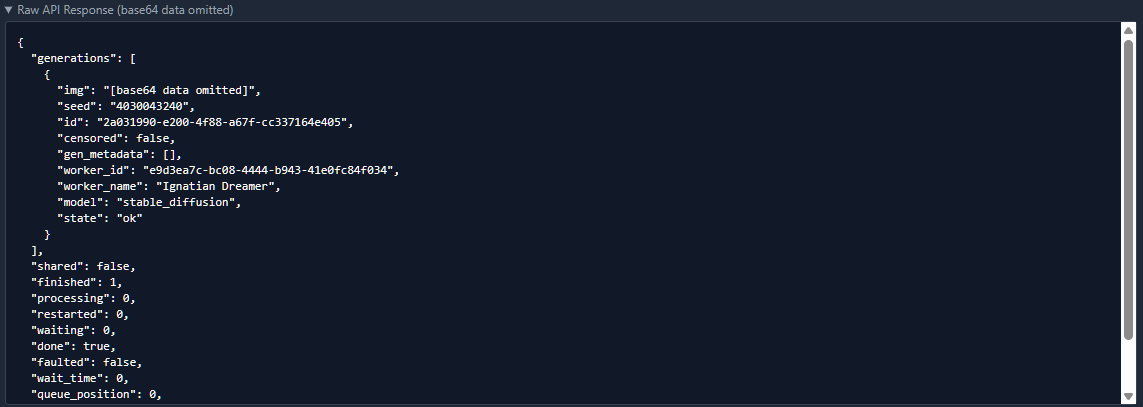Collapse the Raw API Response section
Screen dimensions: 1143x407
9,10
